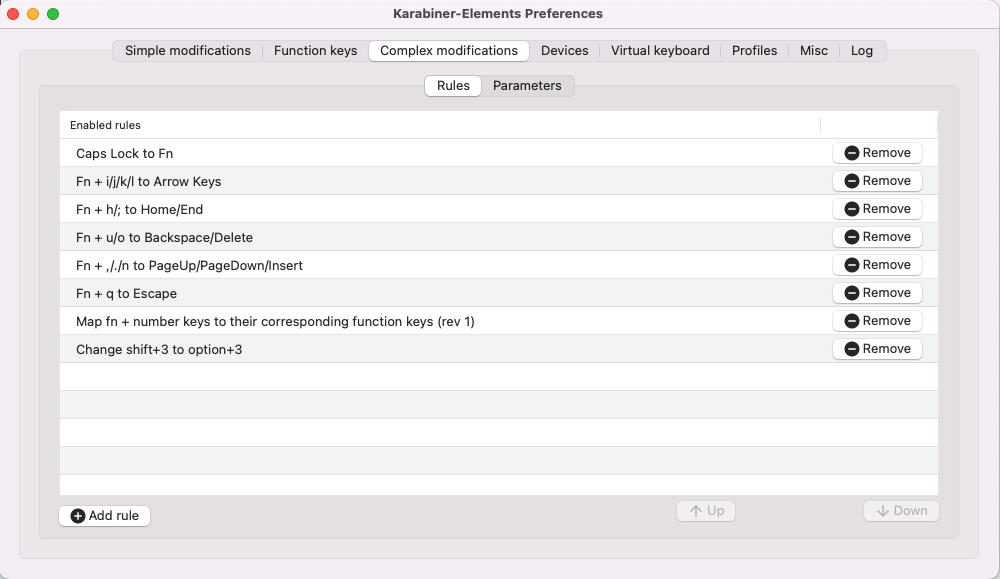Maximize window with the green button

pos(54,14)
